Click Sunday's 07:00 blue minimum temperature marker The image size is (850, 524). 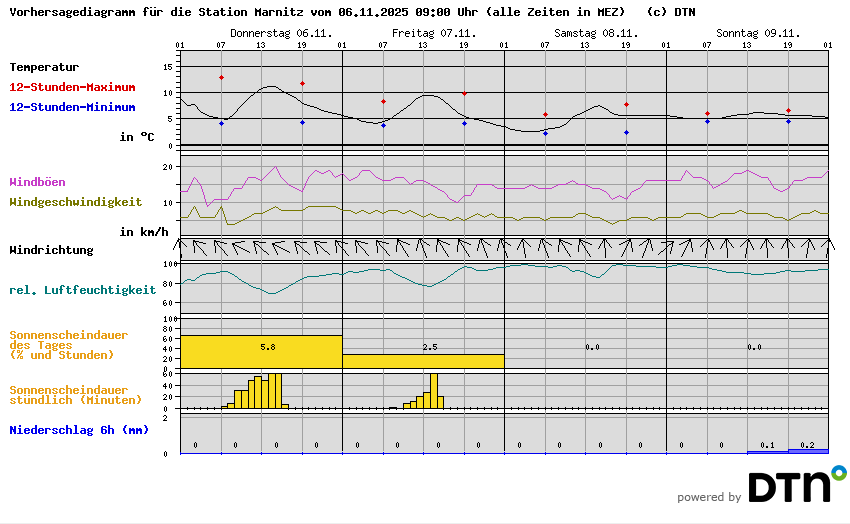pos(707,121)
